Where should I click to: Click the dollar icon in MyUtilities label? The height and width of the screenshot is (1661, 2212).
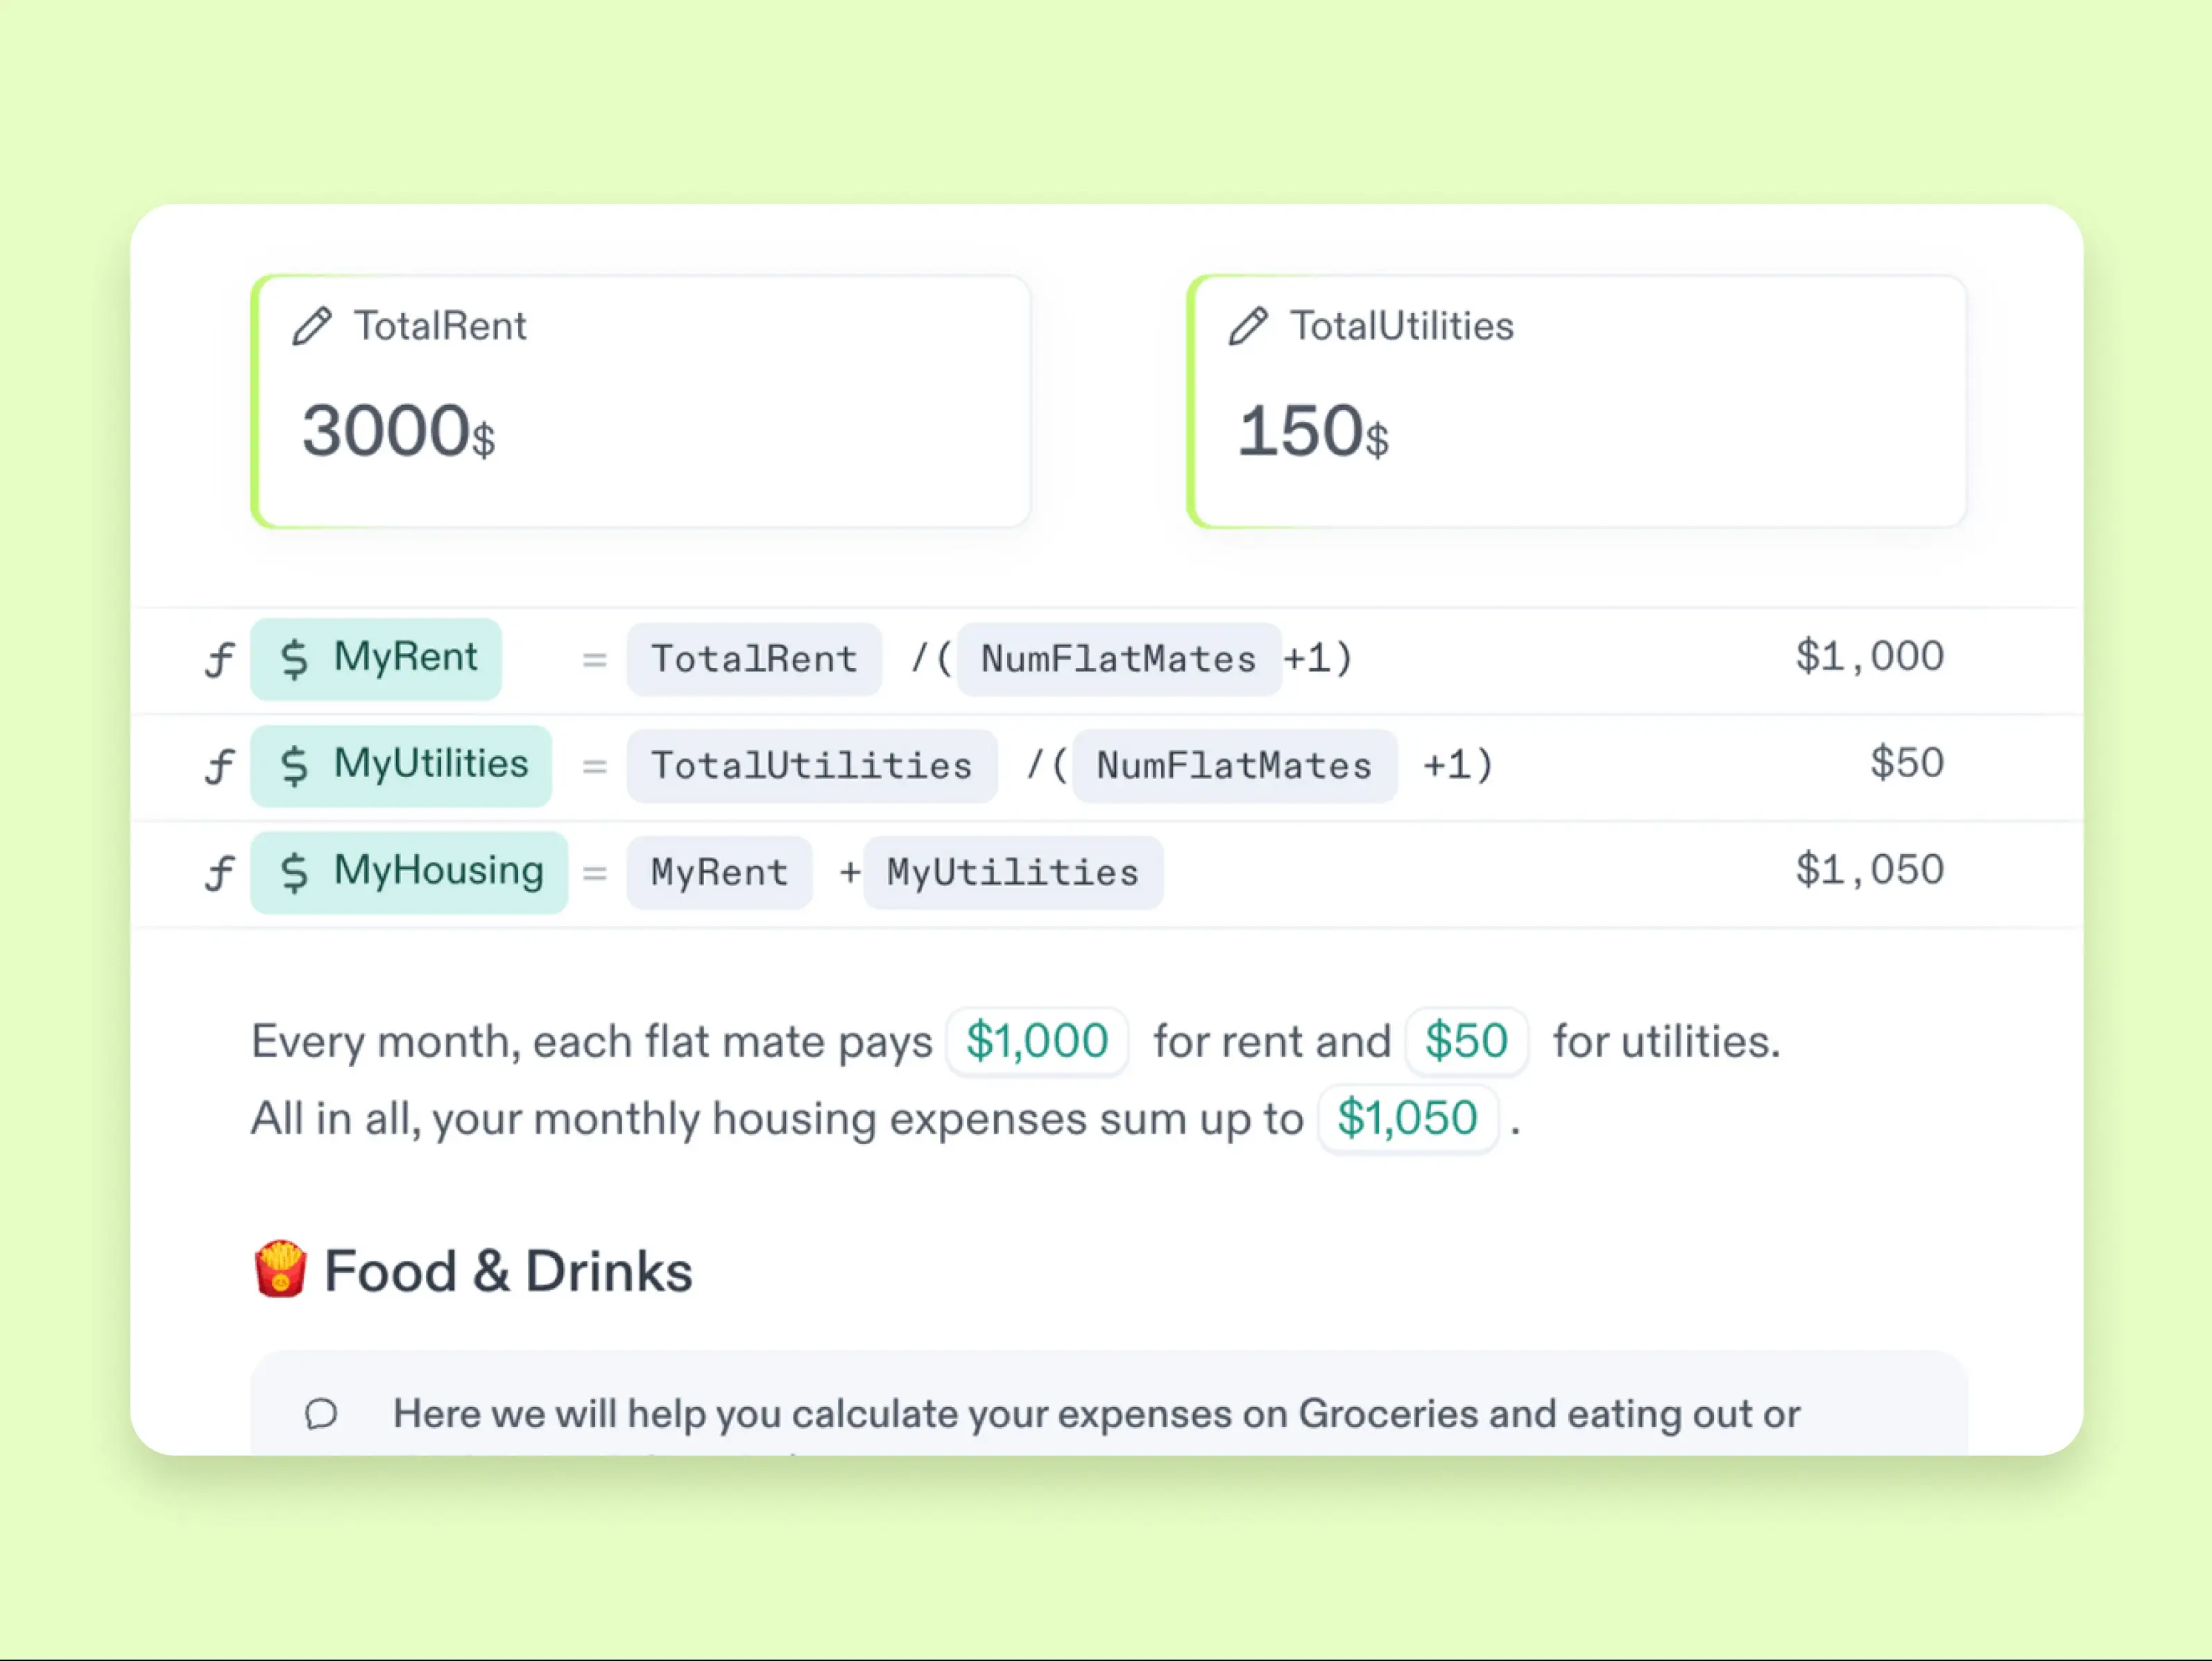point(294,766)
